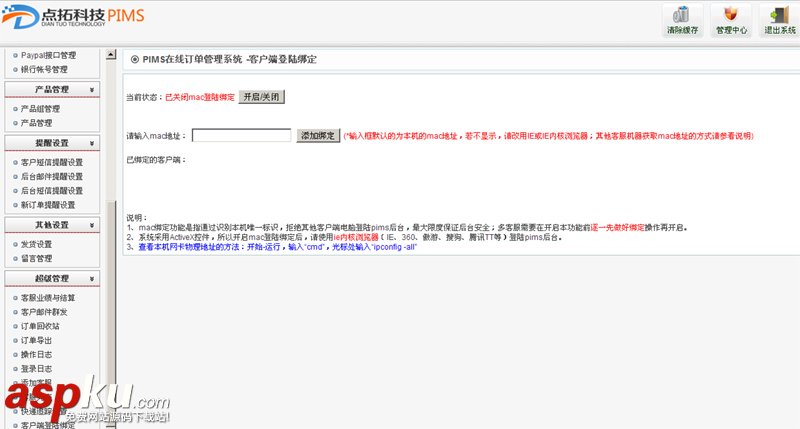This screenshot has width=800, height=429.
Task: Click the 点拓科技 PIMS logo
Action: pos(73,16)
